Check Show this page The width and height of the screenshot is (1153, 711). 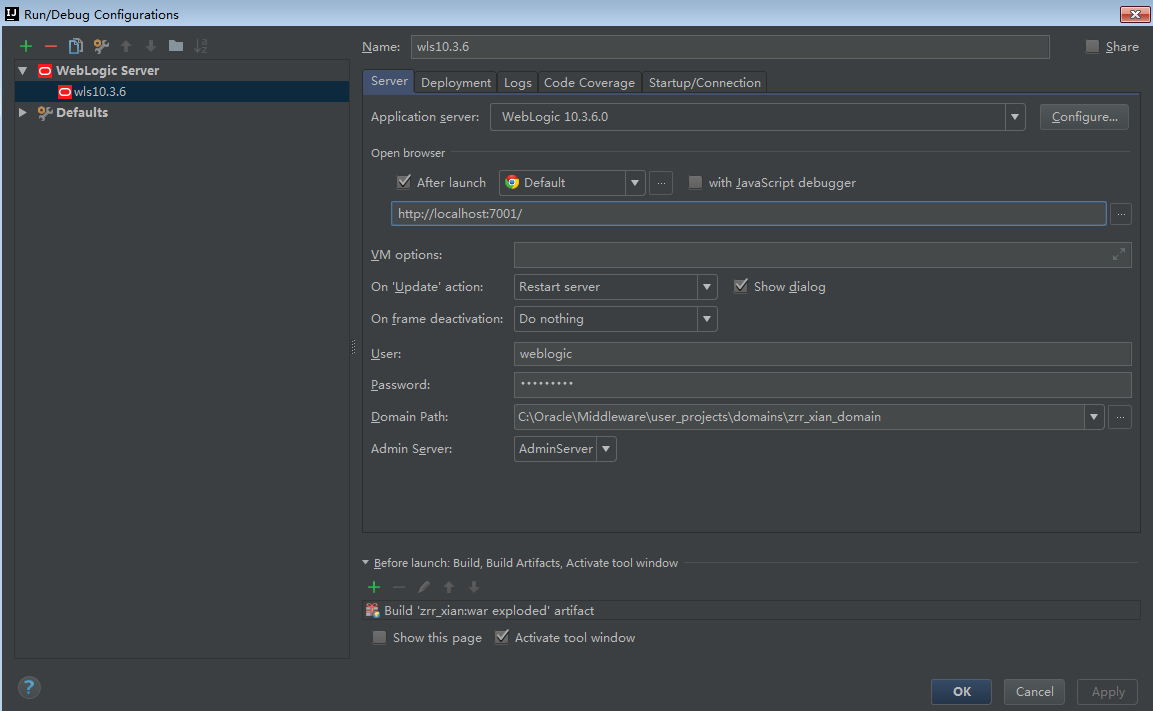[379, 637]
